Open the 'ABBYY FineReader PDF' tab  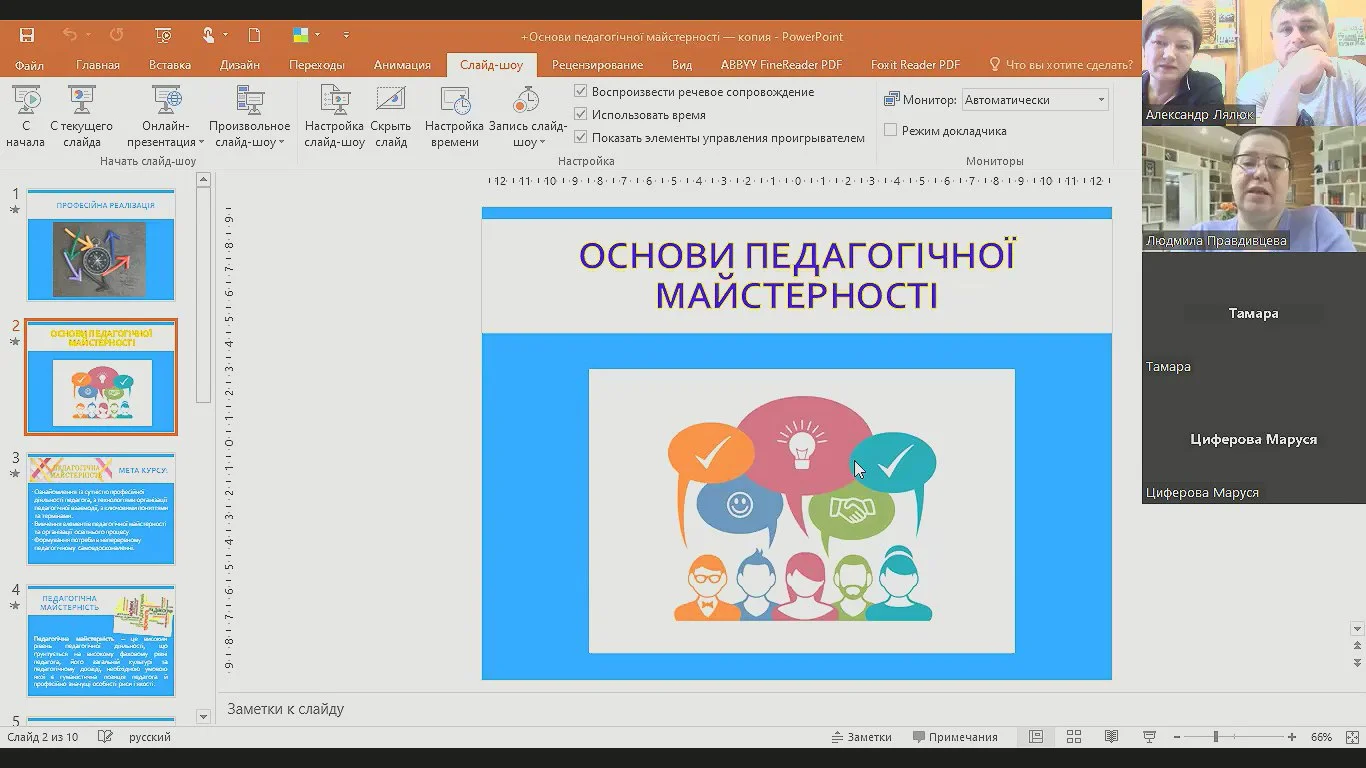tap(781, 64)
